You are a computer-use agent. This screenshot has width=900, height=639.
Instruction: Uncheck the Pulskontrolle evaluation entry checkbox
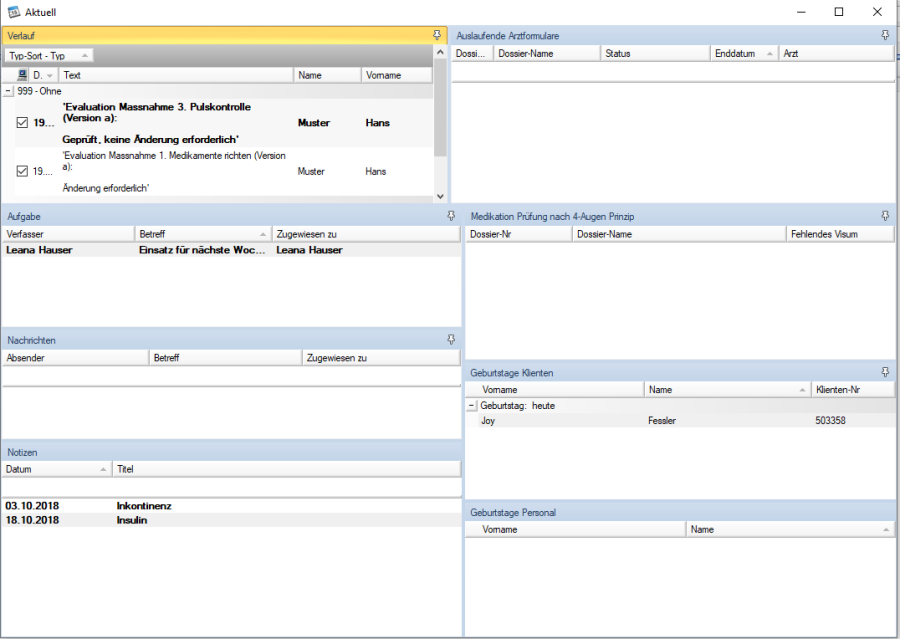coord(23,123)
